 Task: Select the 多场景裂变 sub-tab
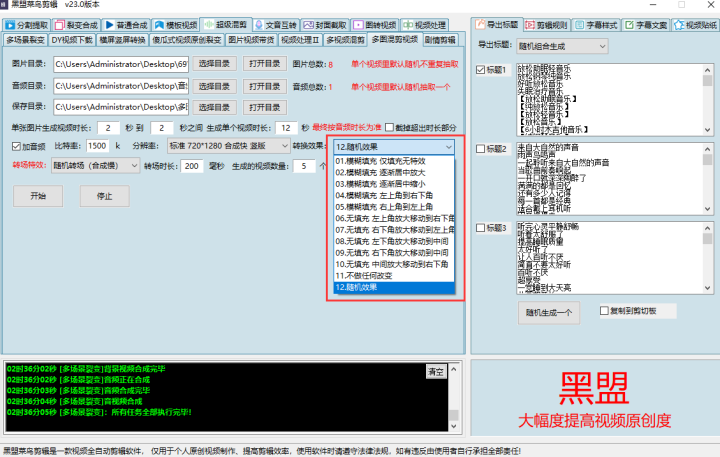pyautogui.click(x=25, y=40)
